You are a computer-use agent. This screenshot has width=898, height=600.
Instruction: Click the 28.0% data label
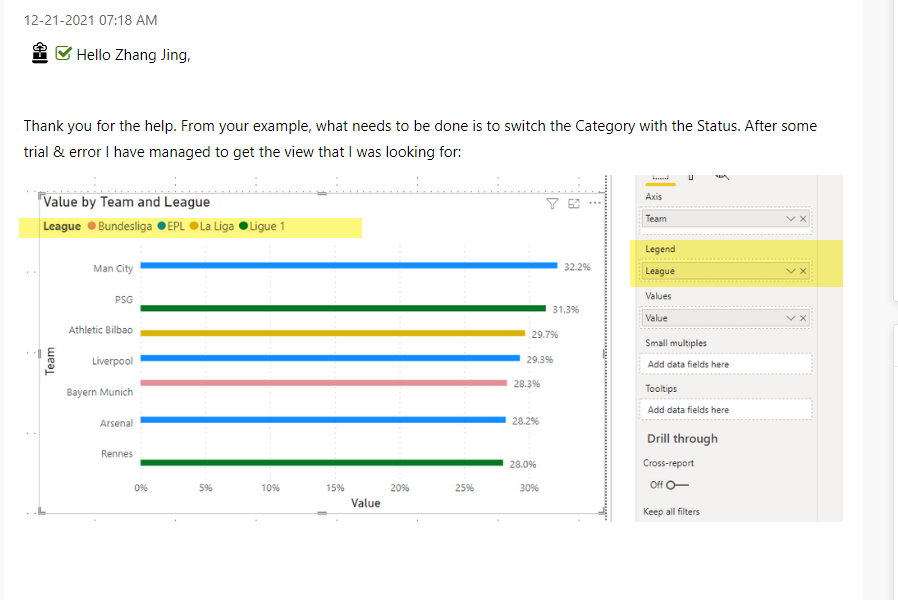[523, 464]
